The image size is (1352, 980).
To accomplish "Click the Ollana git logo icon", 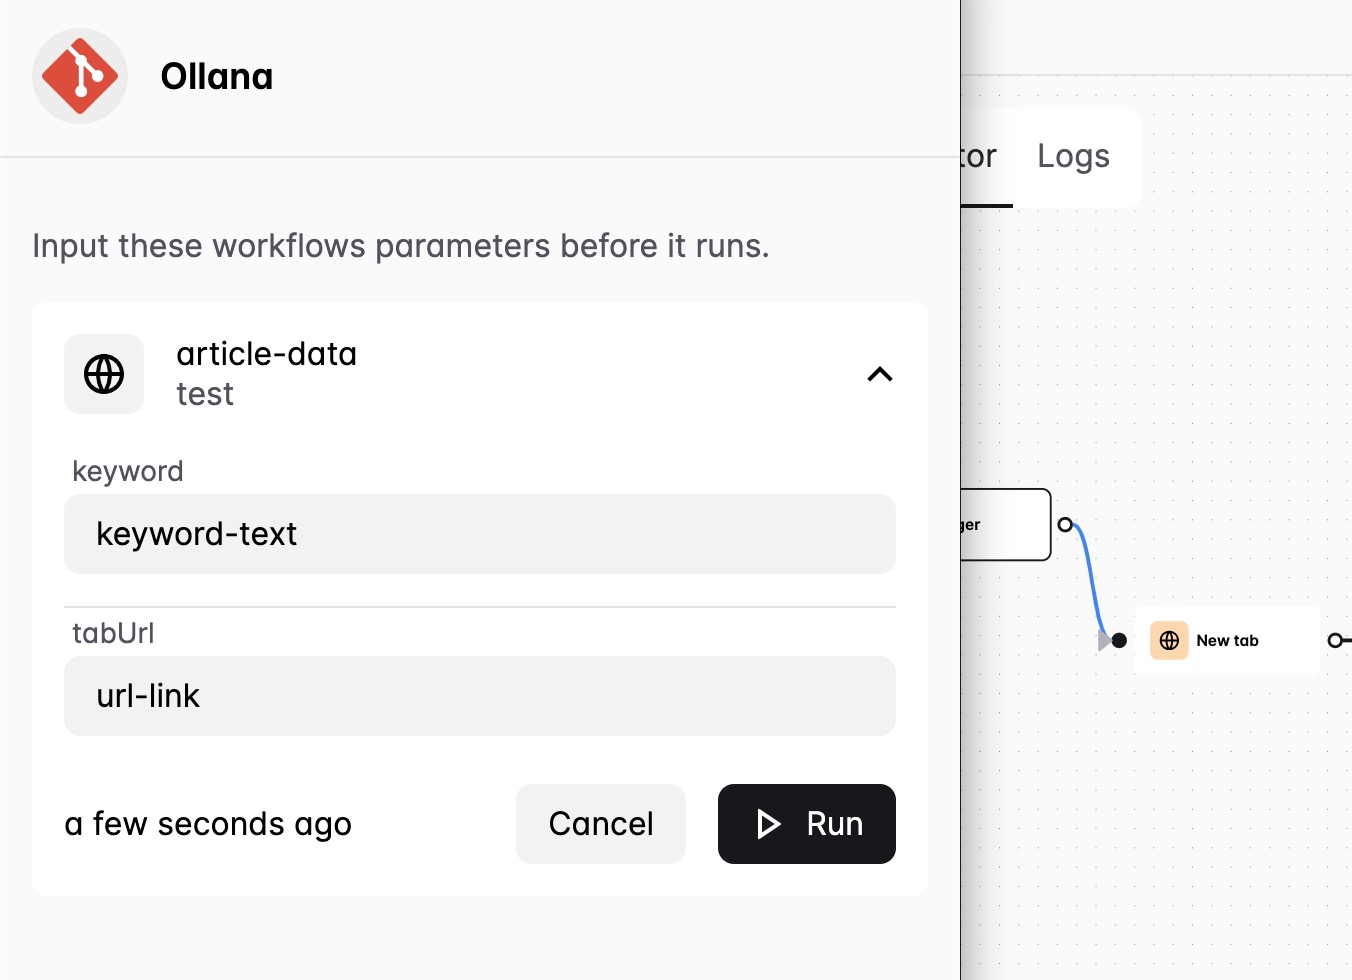I will 80,76.
